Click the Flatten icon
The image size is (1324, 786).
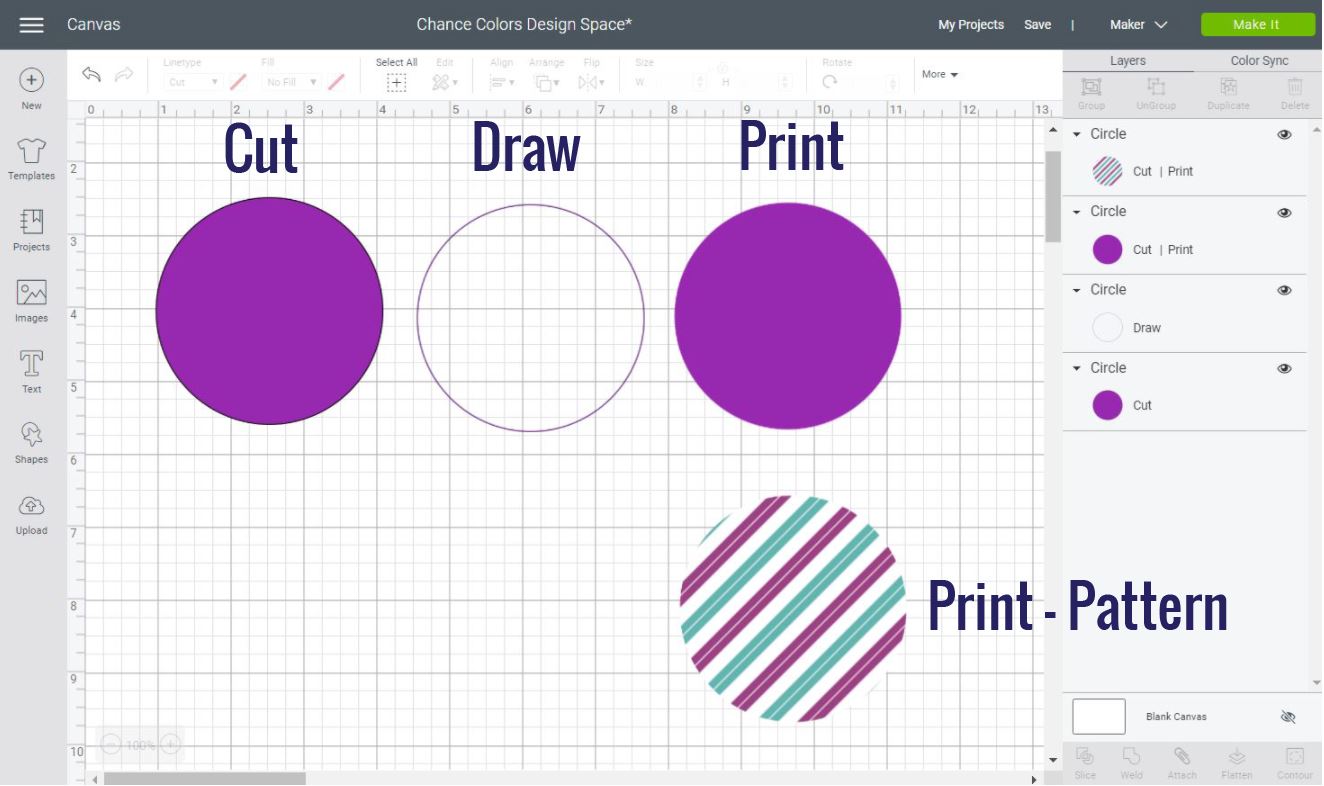click(x=1237, y=760)
